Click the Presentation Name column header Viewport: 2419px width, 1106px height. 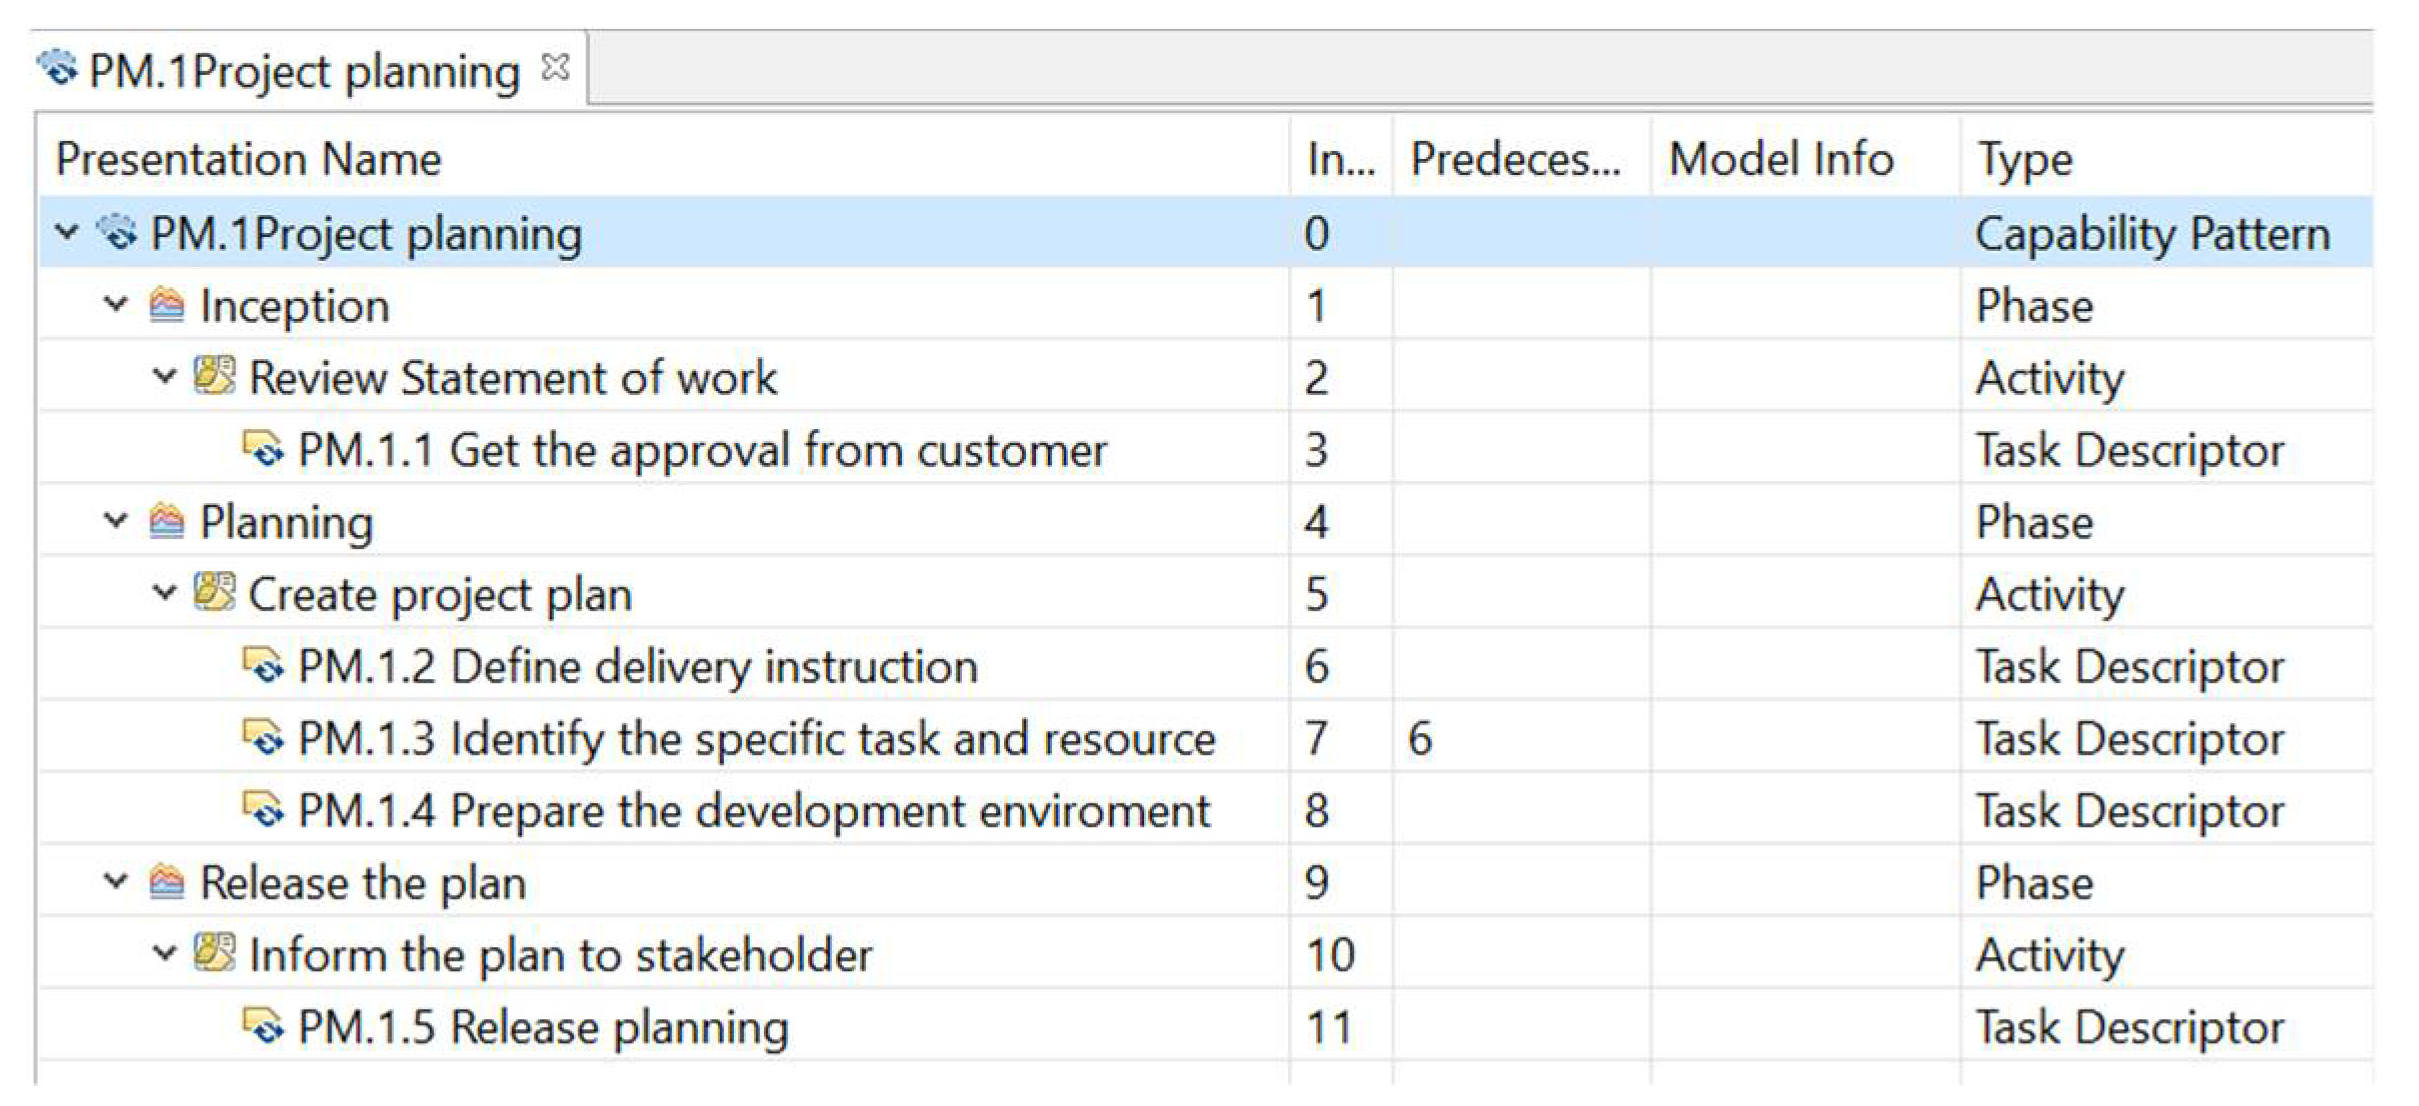pos(248,159)
